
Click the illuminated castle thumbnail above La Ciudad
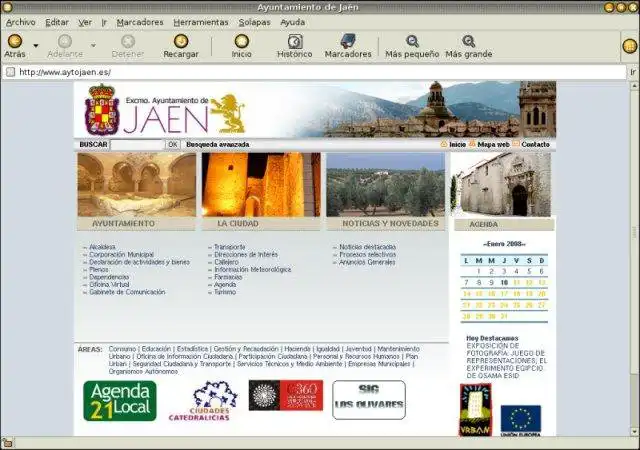pyautogui.click(x=261, y=185)
